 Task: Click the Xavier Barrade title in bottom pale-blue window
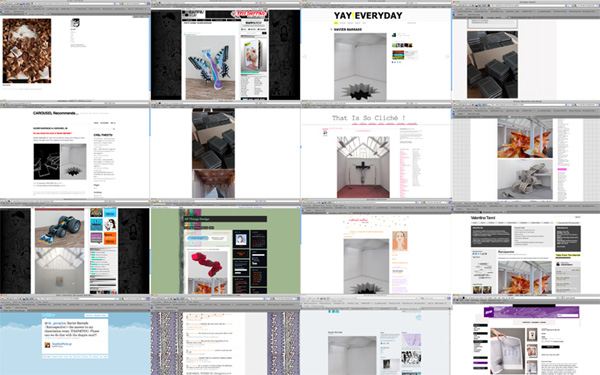(x=335, y=333)
